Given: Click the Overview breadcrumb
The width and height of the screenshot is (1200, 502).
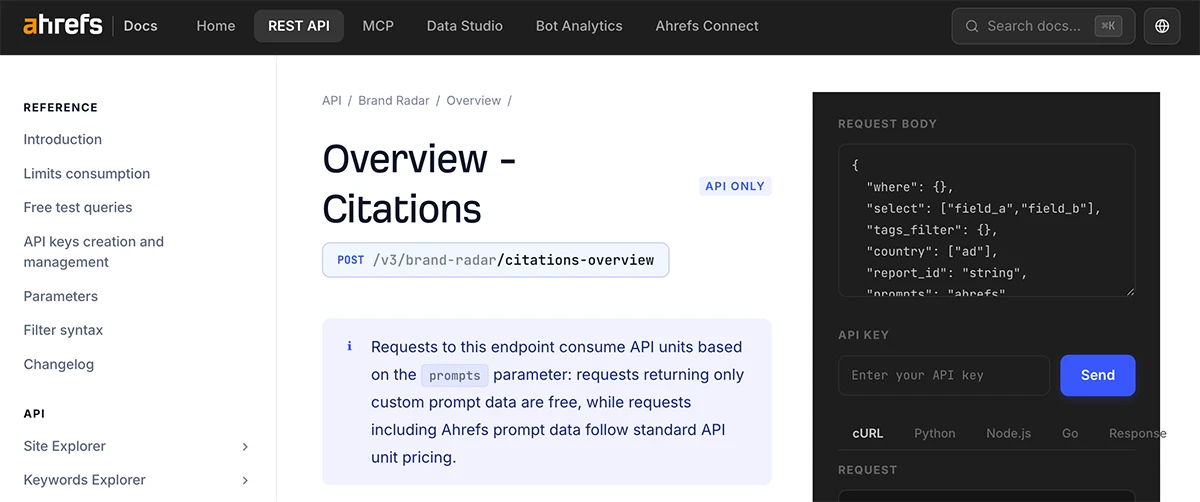Looking at the screenshot, I should (474, 101).
